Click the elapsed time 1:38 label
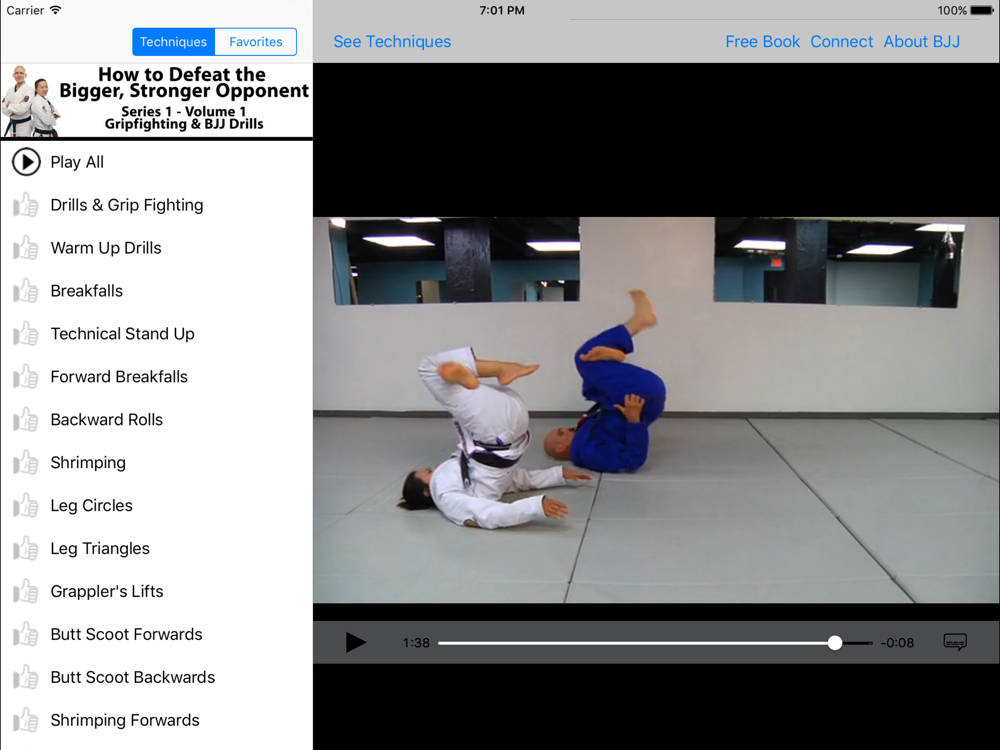Screen dimensions: 1000x750 (x=416, y=643)
